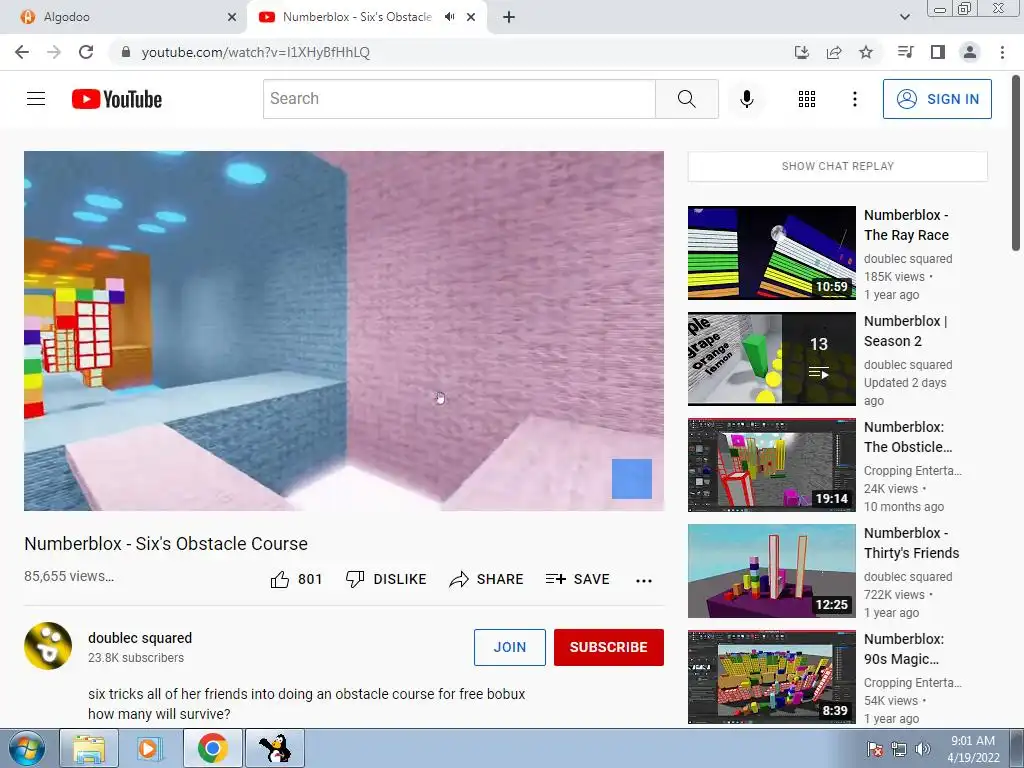Viewport: 1024px width, 768px height.
Task: Click the SIGN IN button
Action: pos(937,99)
